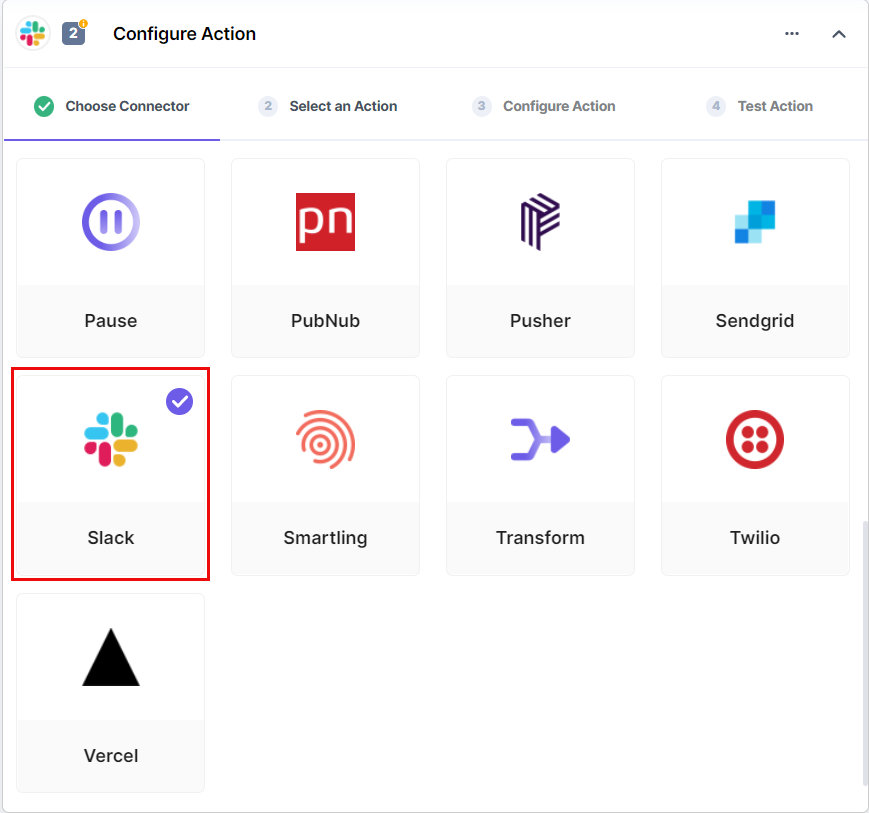
Task: Go to the Select an Action step
Action: (x=328, y=106)
